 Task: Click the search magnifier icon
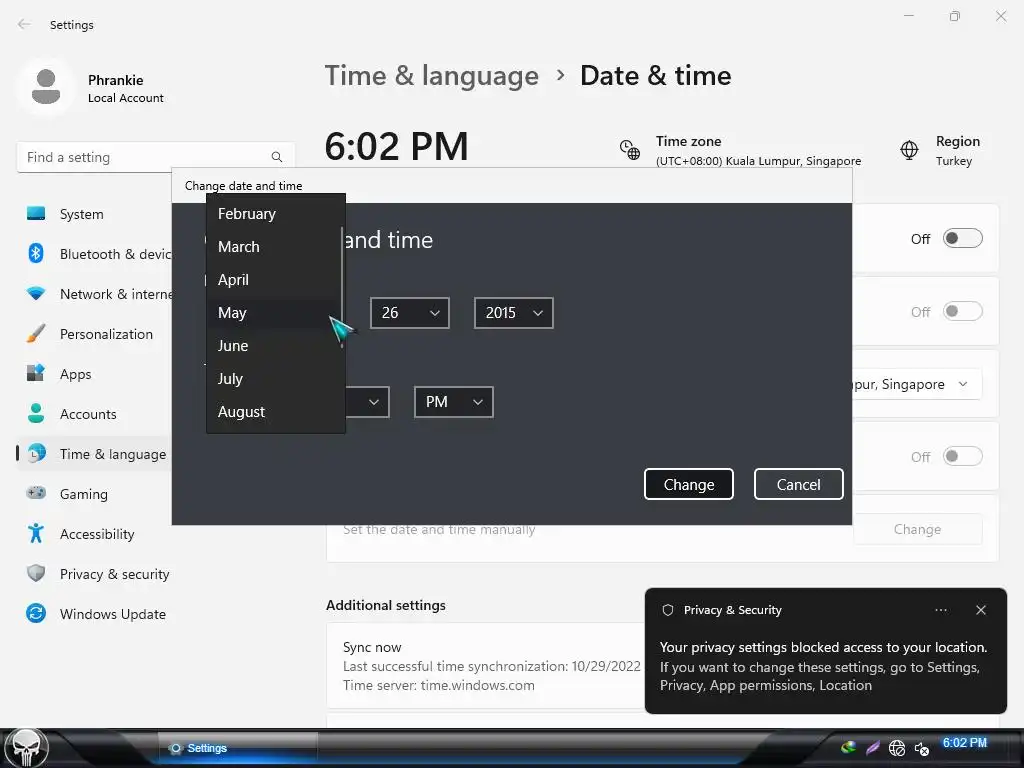(x=277, y=157)
